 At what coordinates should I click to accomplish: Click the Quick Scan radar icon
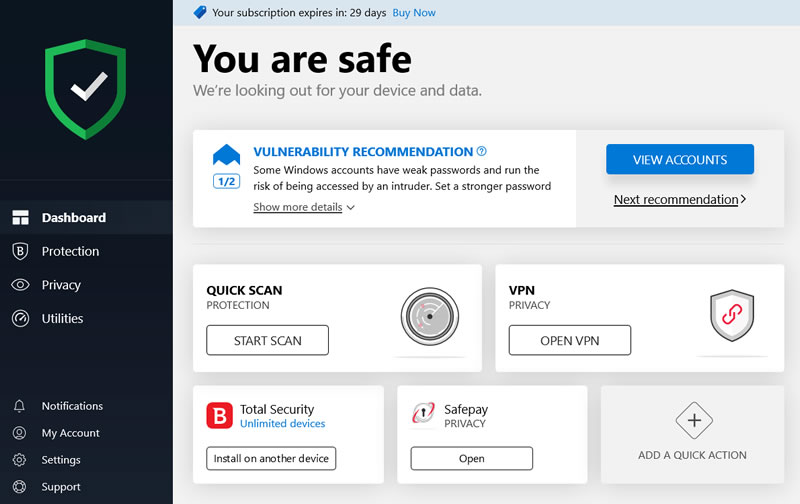pos(430,316)
